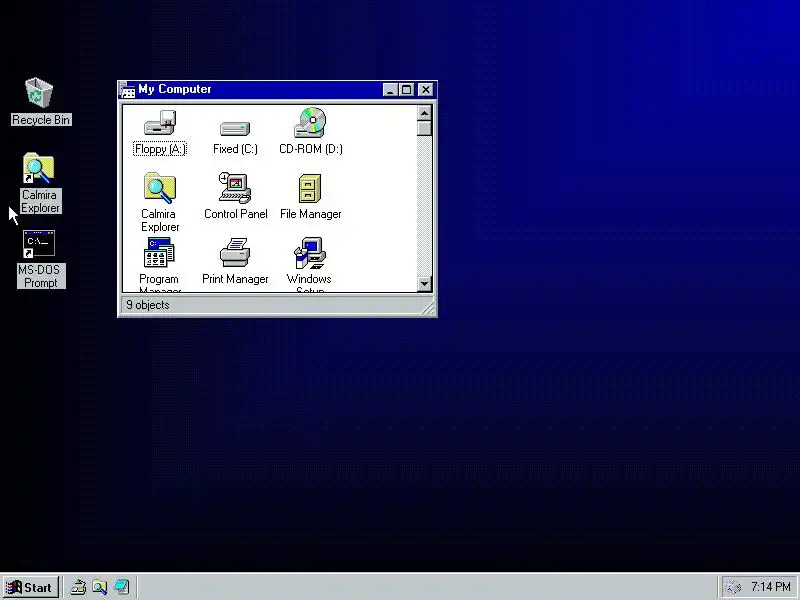This screenshot has width=800, height=600.
Task: Click the 'Floppy (A:)' label text
Action: coord(160,149)
